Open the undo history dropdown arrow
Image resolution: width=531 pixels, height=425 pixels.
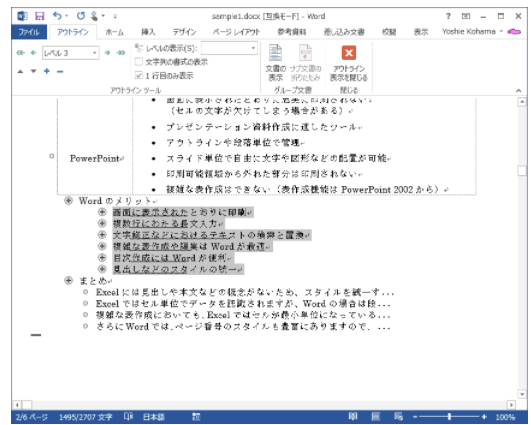coord(67,16)
